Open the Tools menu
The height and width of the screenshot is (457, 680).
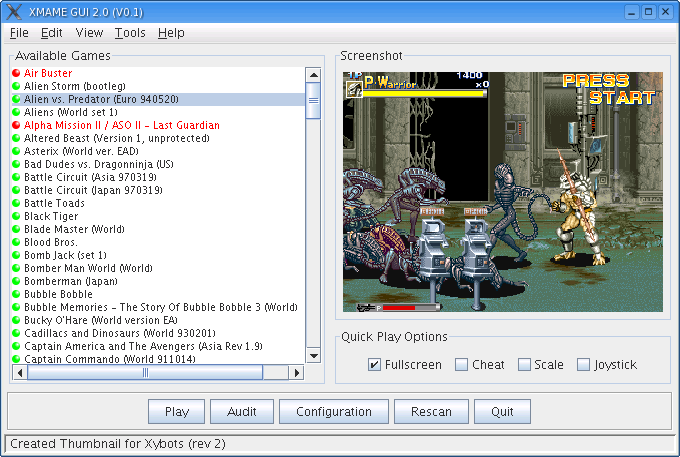(x=130, y=33)
